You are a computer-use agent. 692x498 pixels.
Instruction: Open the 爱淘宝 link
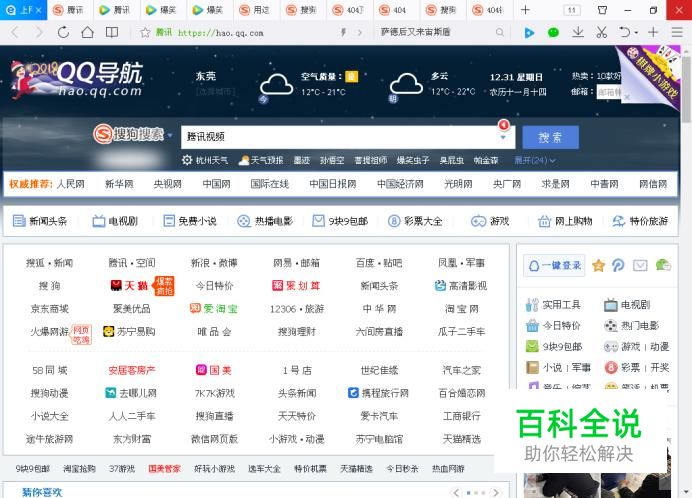coord(214,309)
